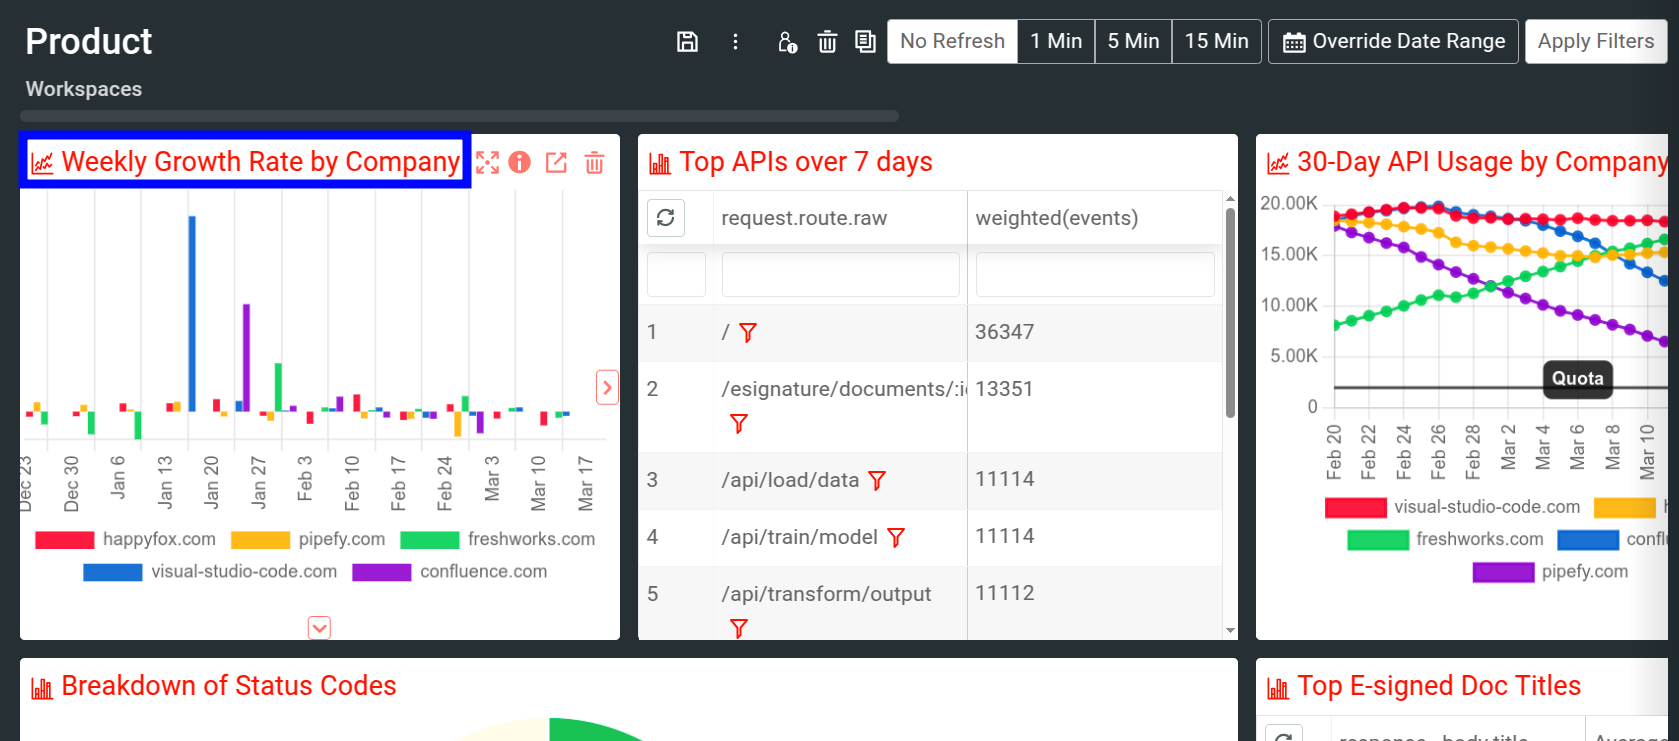Expand Weekly Growth Rate chart to fullscreen
Screen dimensions: 1679x741
(487, 163)
